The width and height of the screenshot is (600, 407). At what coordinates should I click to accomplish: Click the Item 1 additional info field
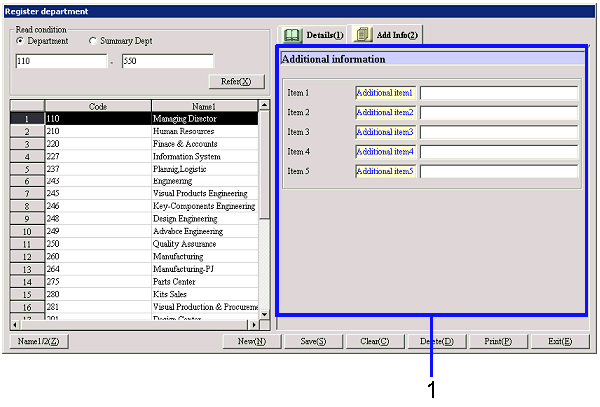coord(498,93)
